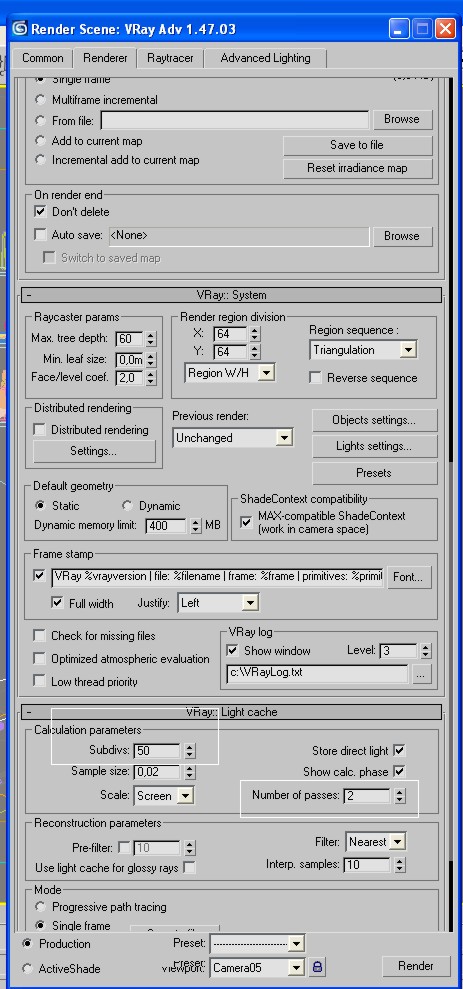Click the VRayLog.txt path field
The height and width of the screenshot is (989, 463).
pyautogui.click(x=317, y=673)
